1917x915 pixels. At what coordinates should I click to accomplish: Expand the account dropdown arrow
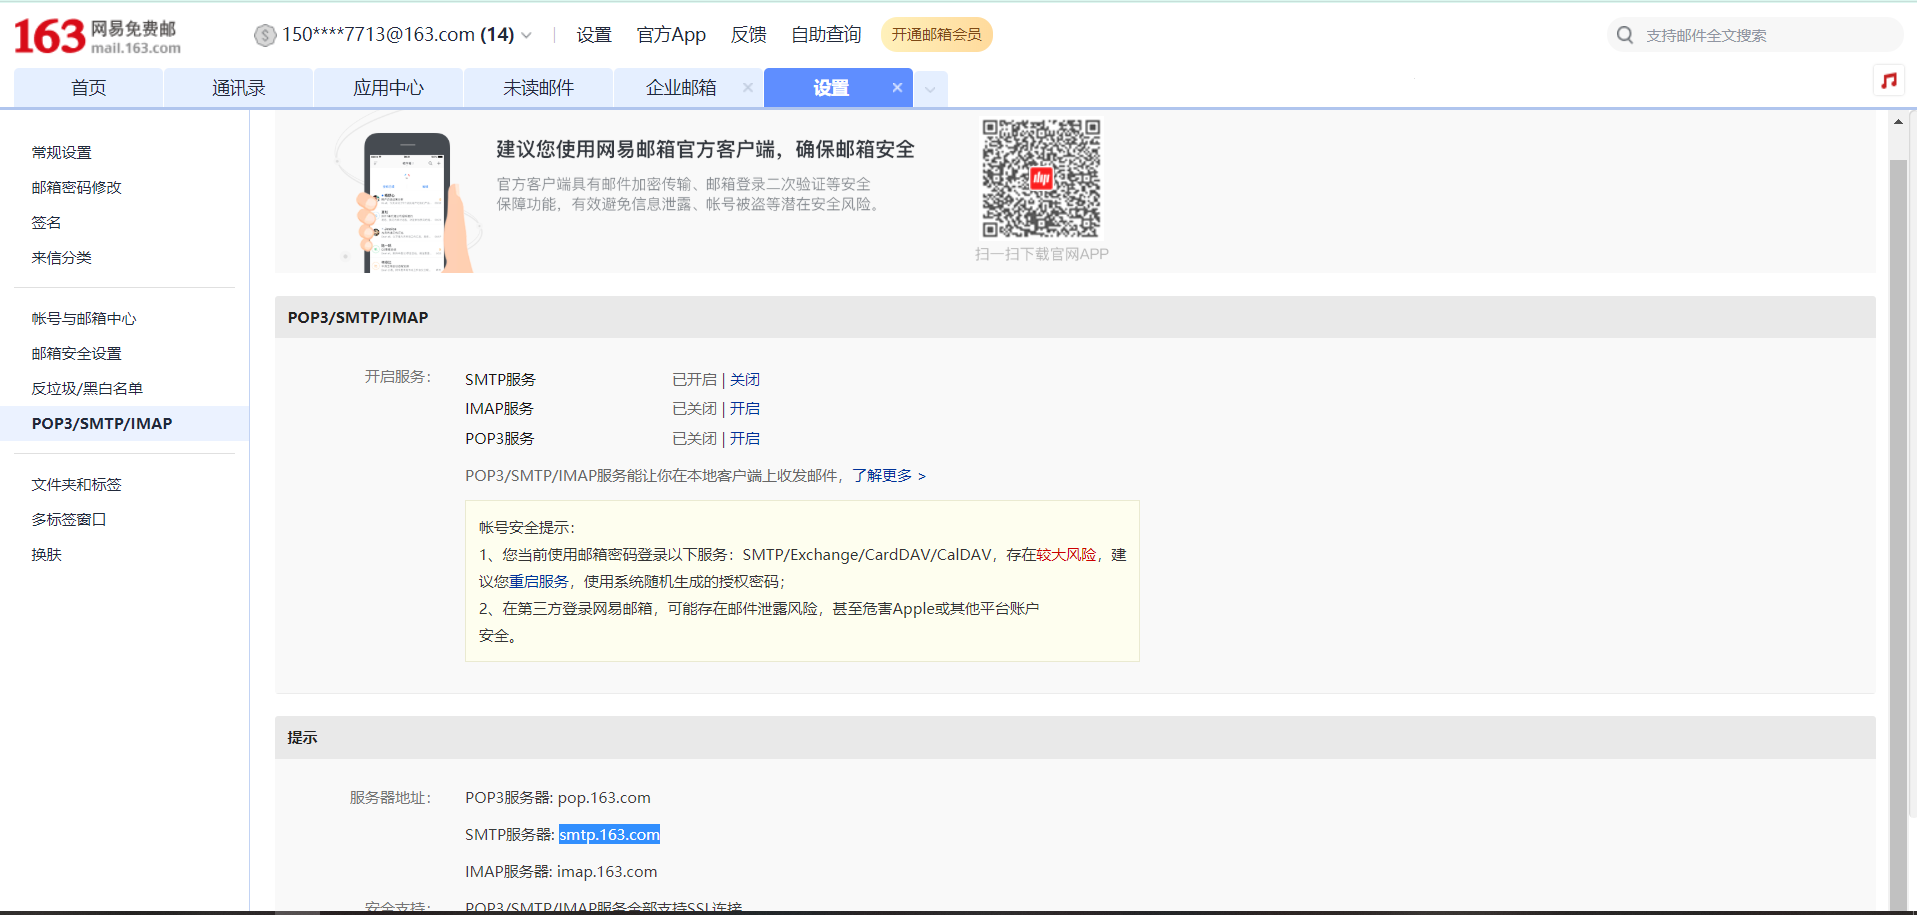527,36
